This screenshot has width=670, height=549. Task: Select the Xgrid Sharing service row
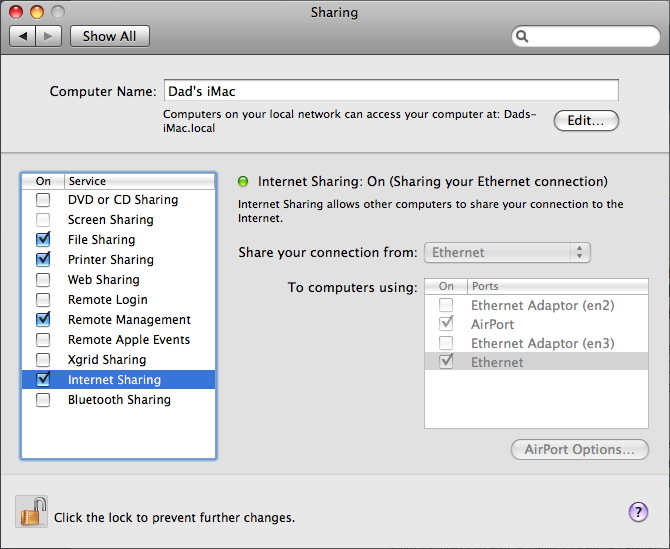point(118,360)
